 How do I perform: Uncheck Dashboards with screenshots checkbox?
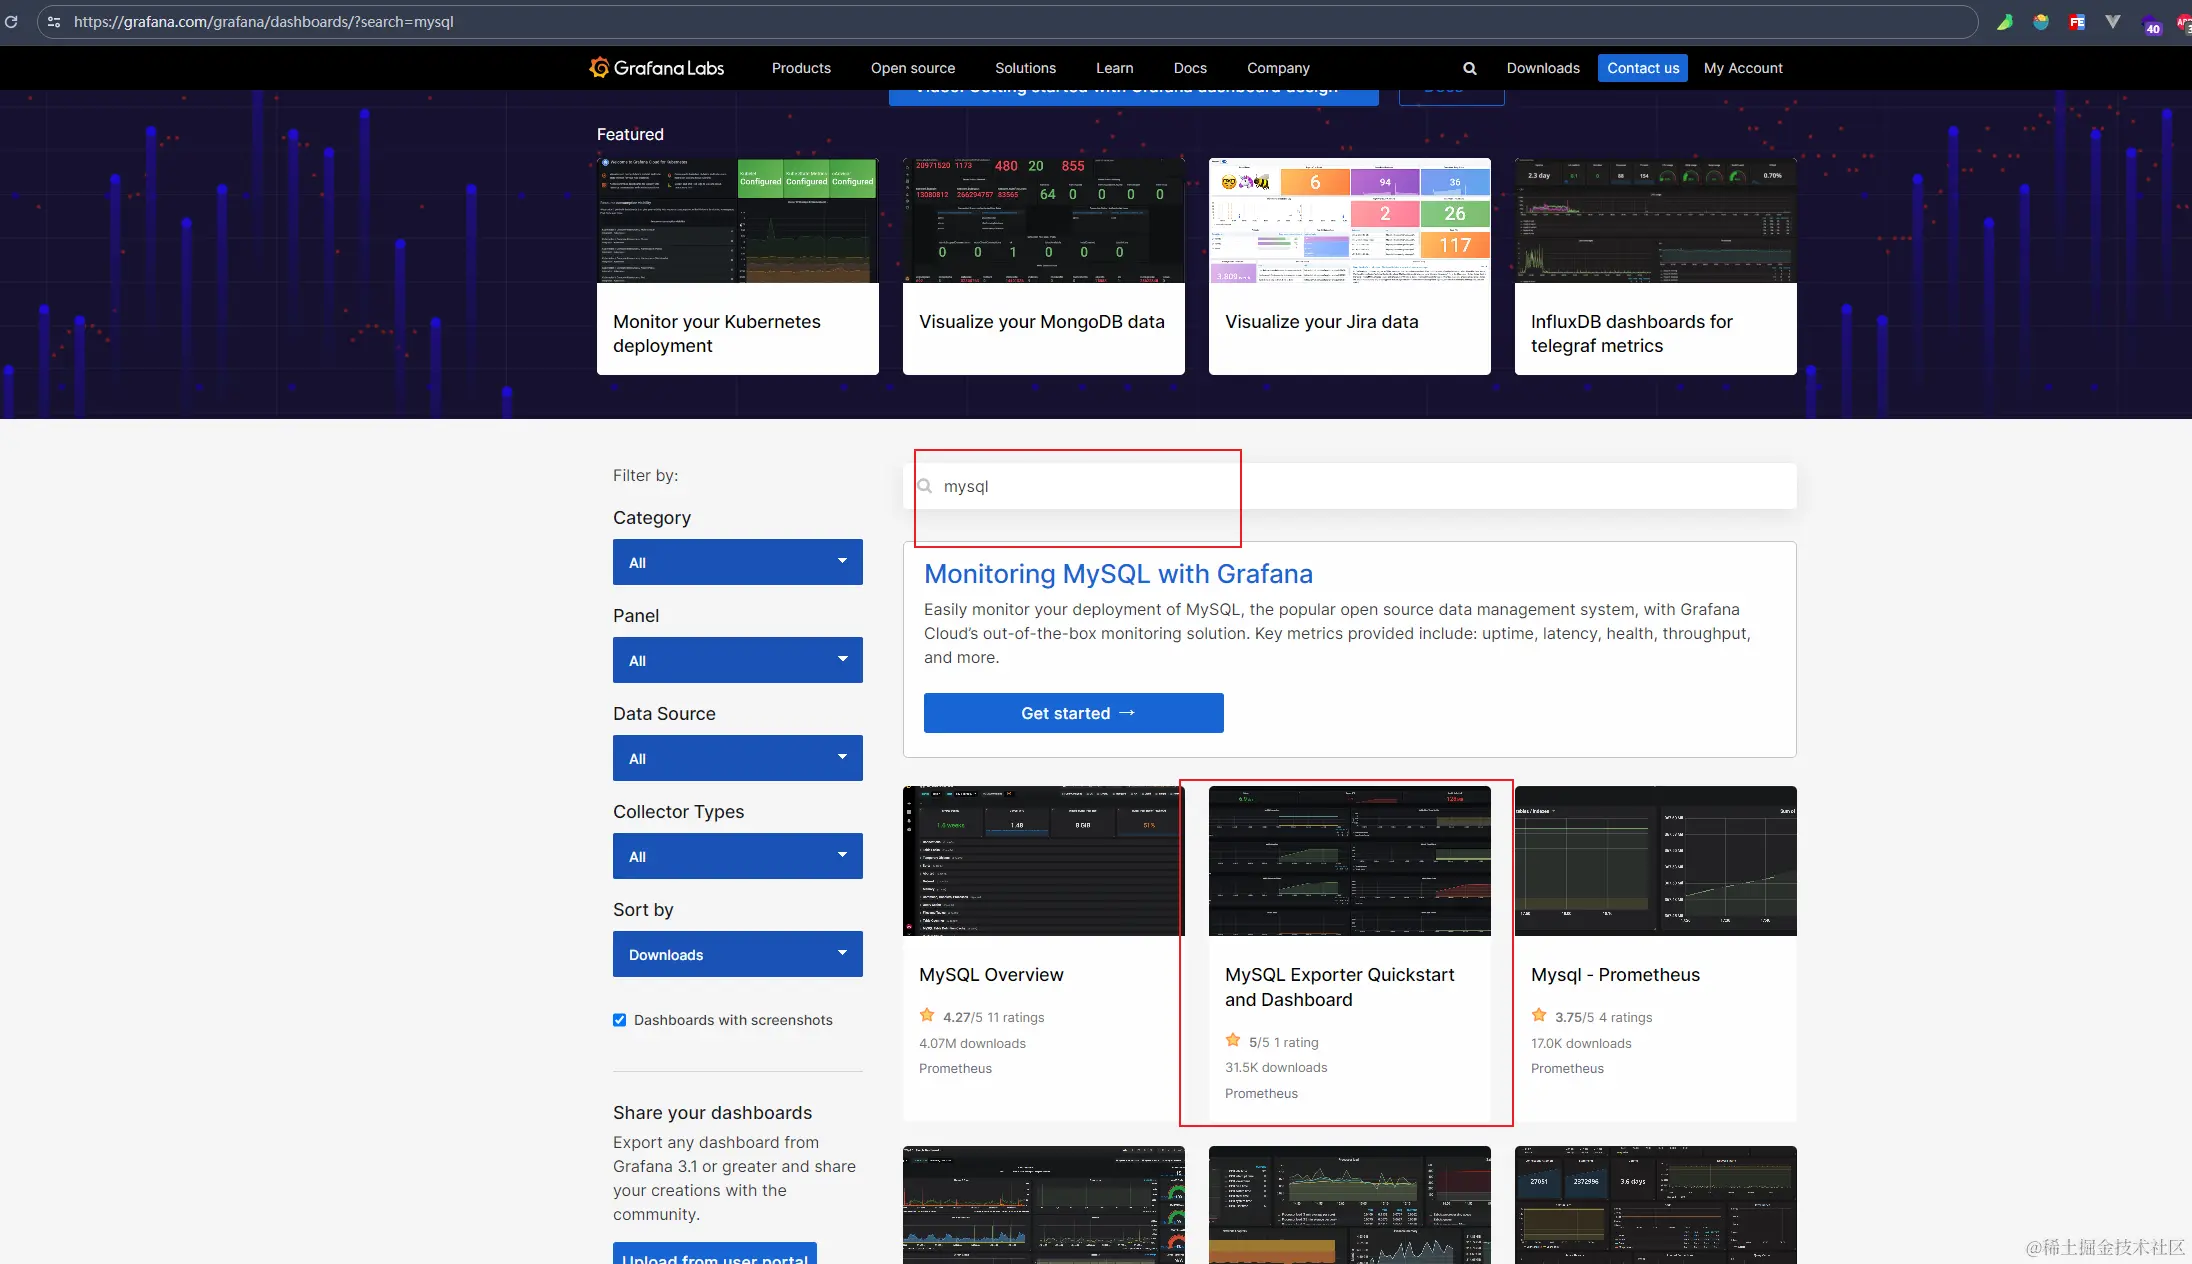(620, 1020)
